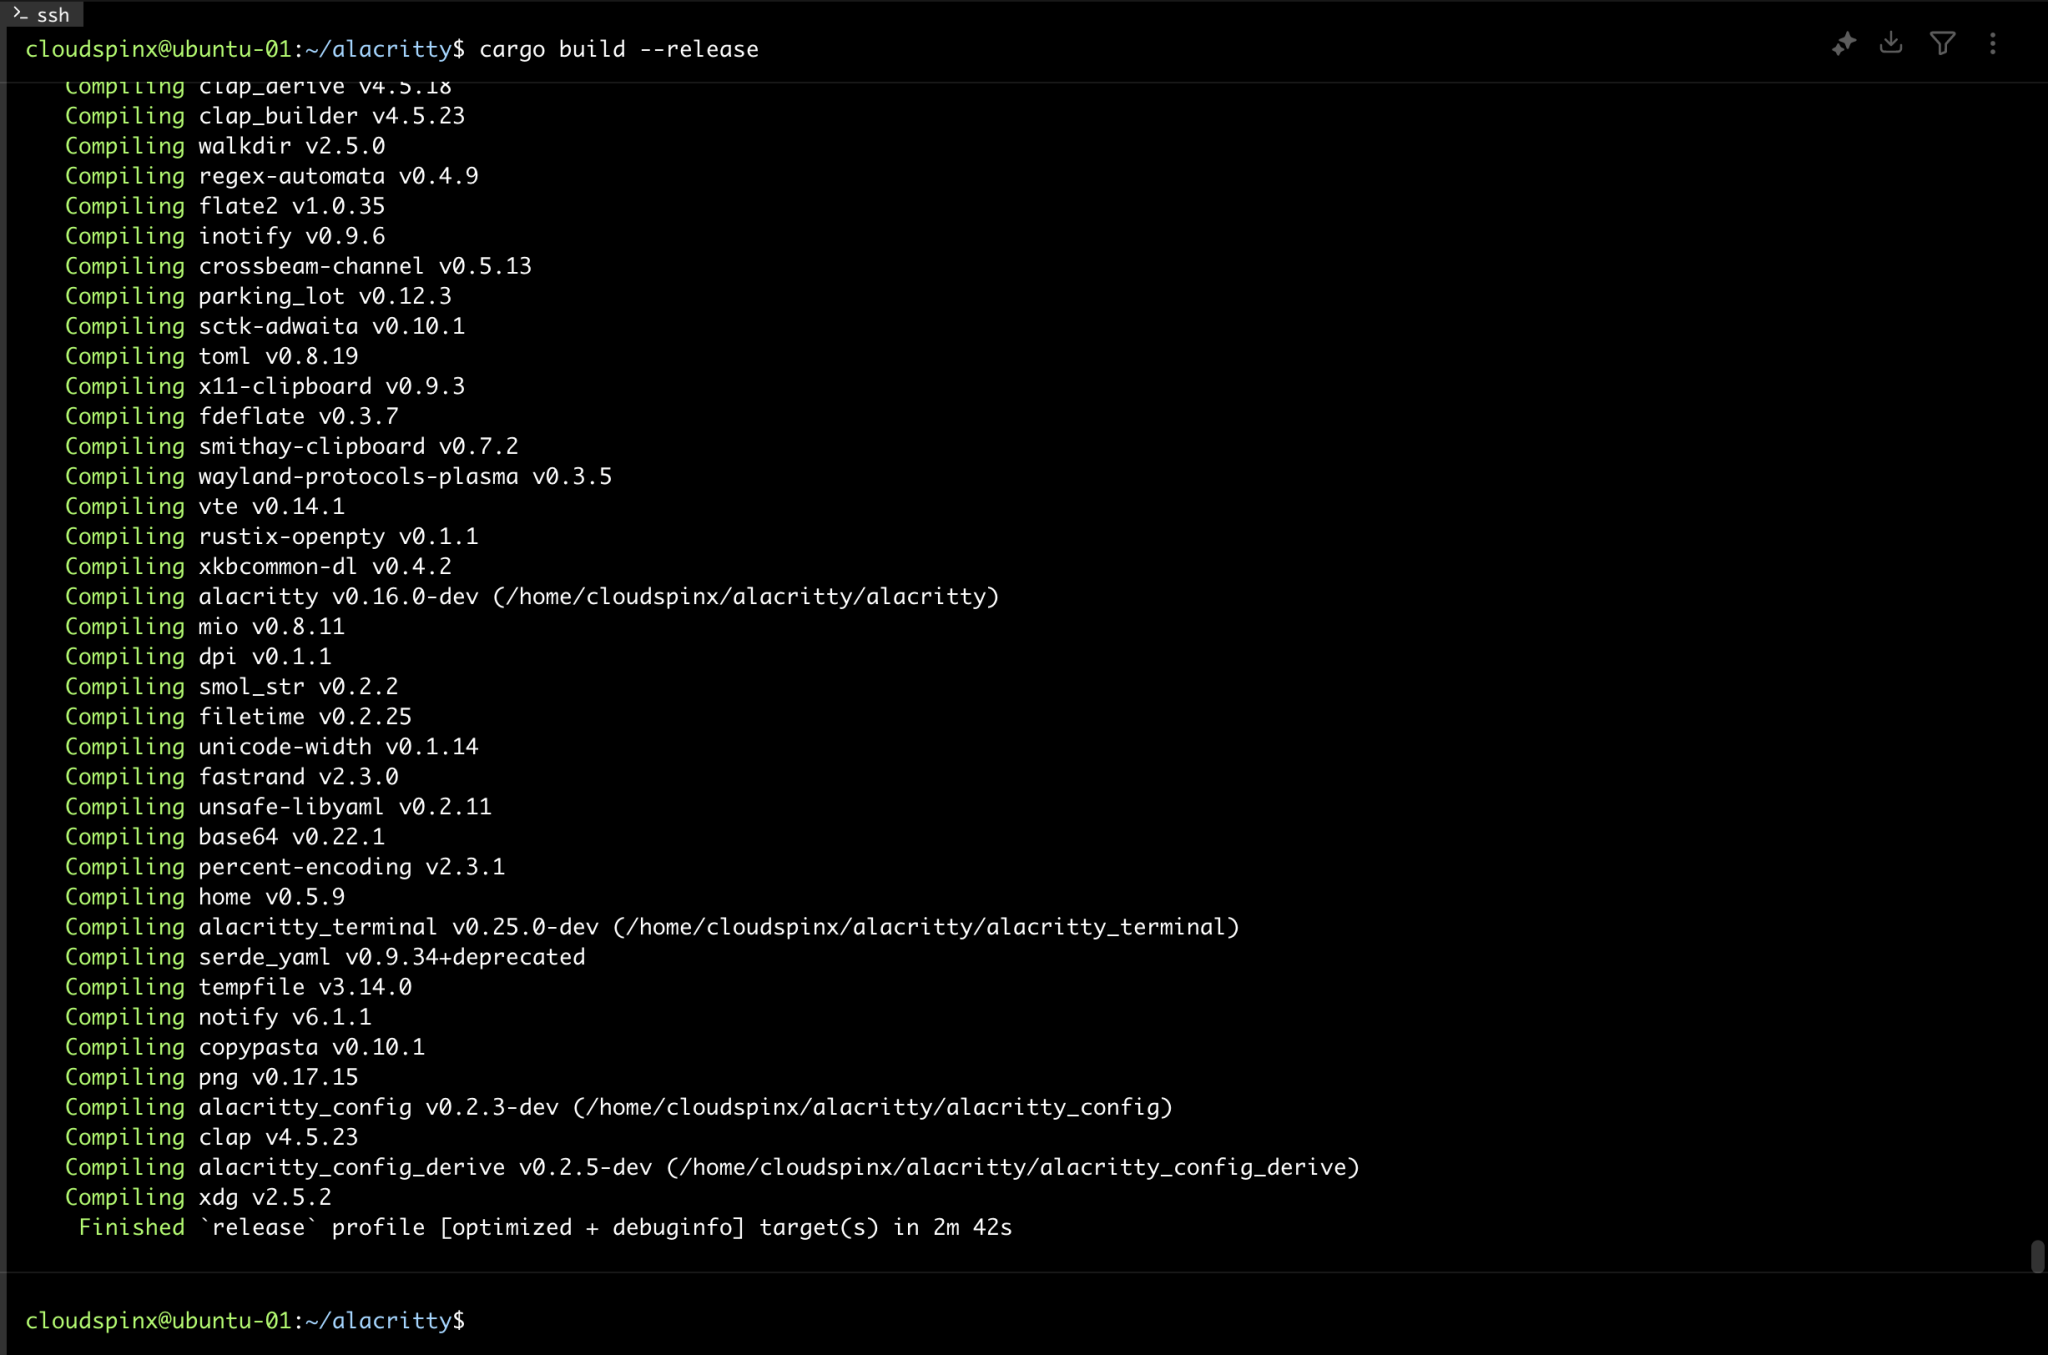
Task: Click the download icon to save terminal output
Action: [1892, 44]
